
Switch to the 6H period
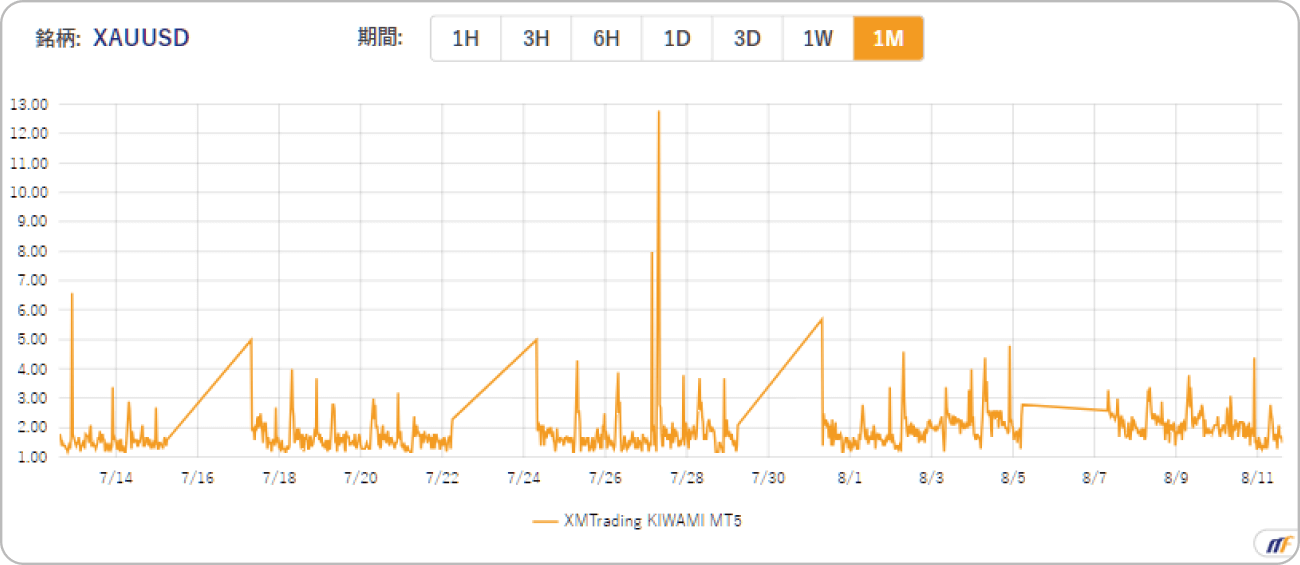pos(607,39)
